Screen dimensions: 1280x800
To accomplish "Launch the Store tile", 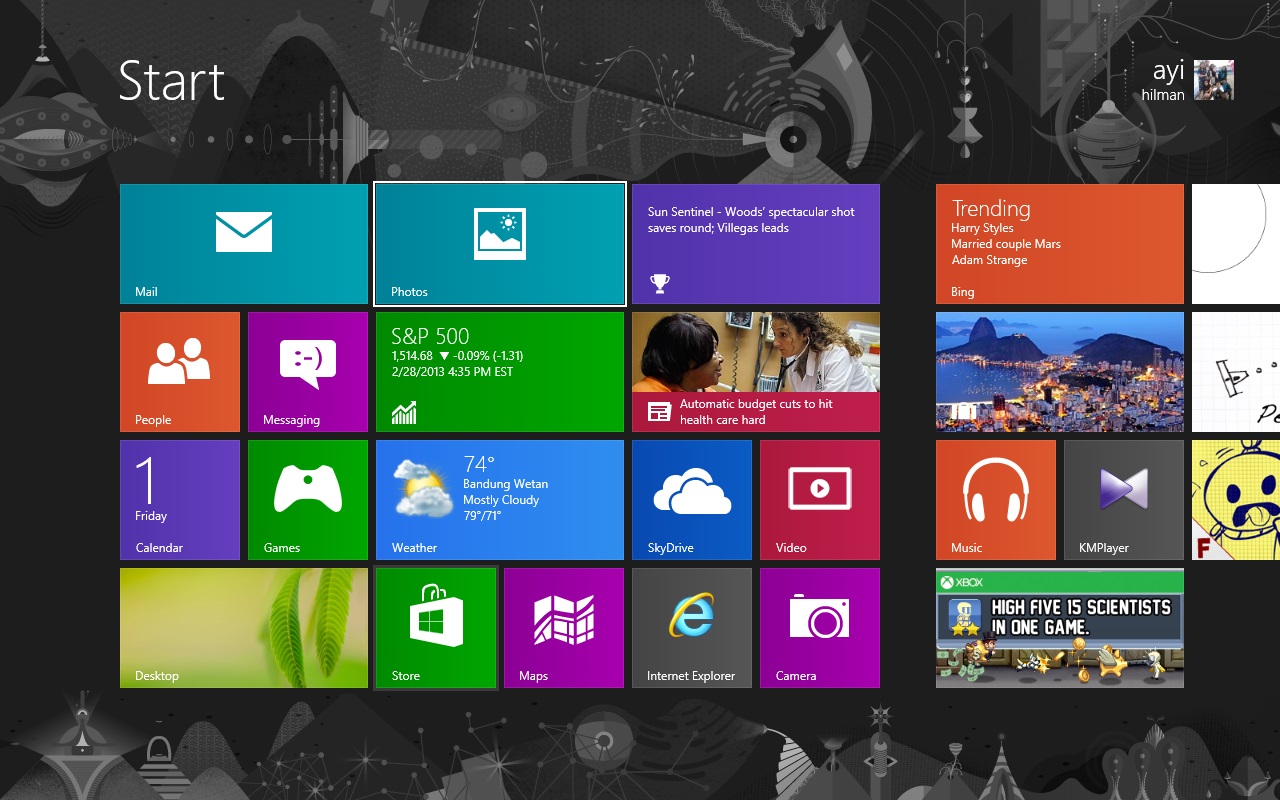I will [x=436, y=628].
